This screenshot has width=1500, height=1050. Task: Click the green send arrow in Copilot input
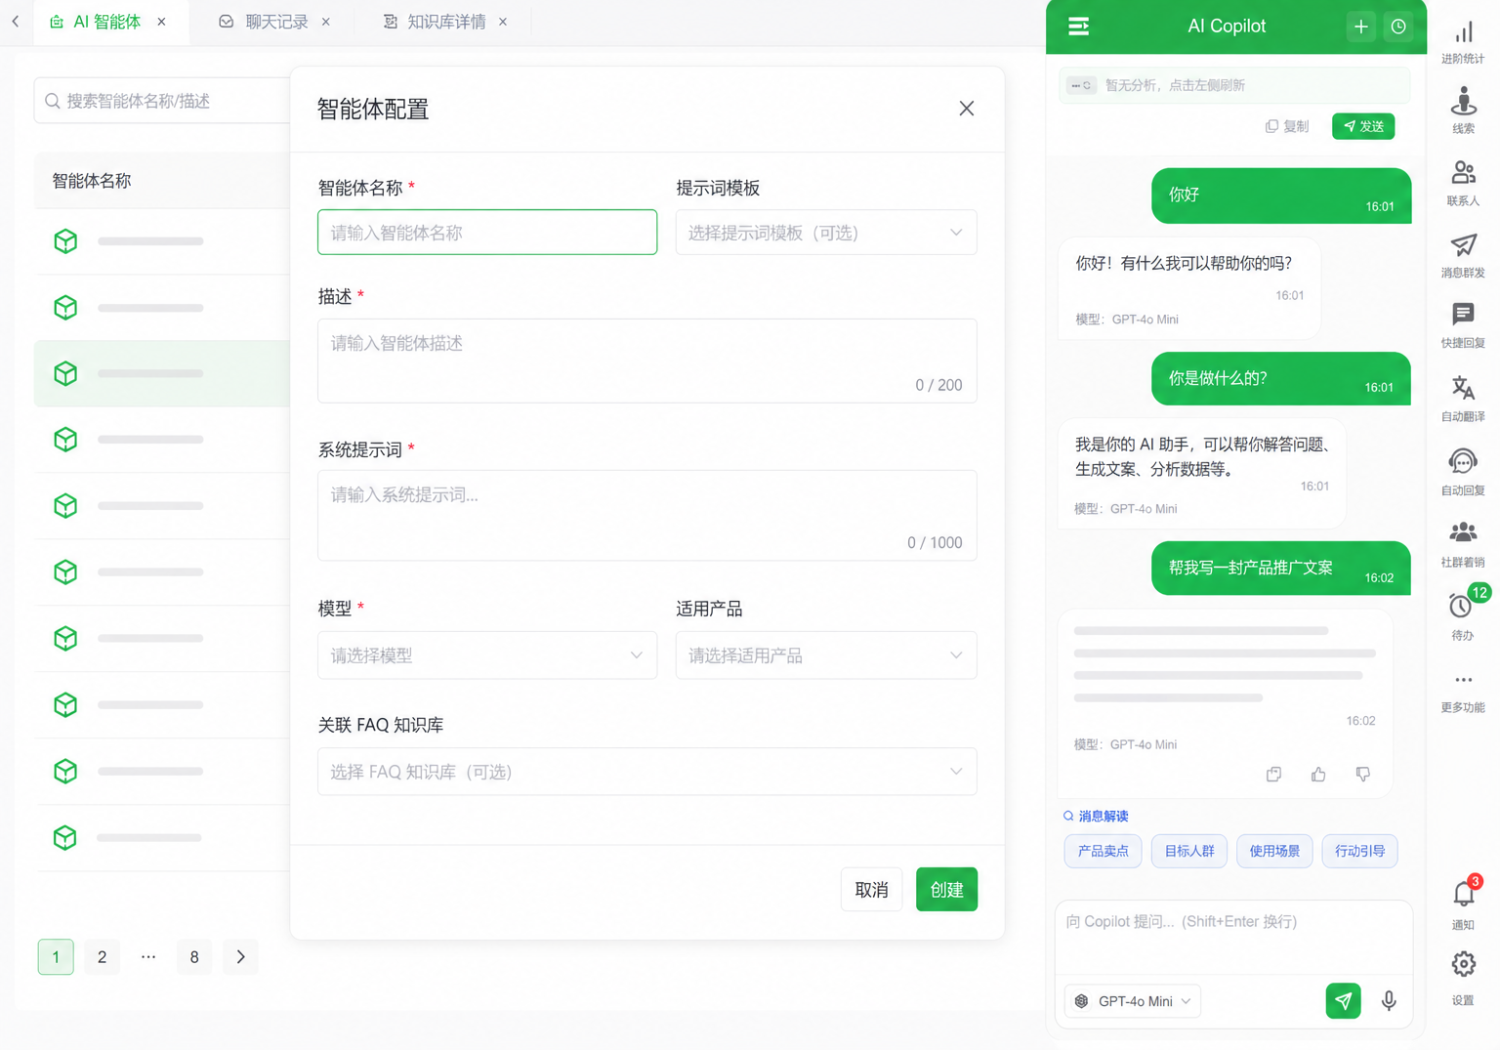click(x=1343, y=1000)
